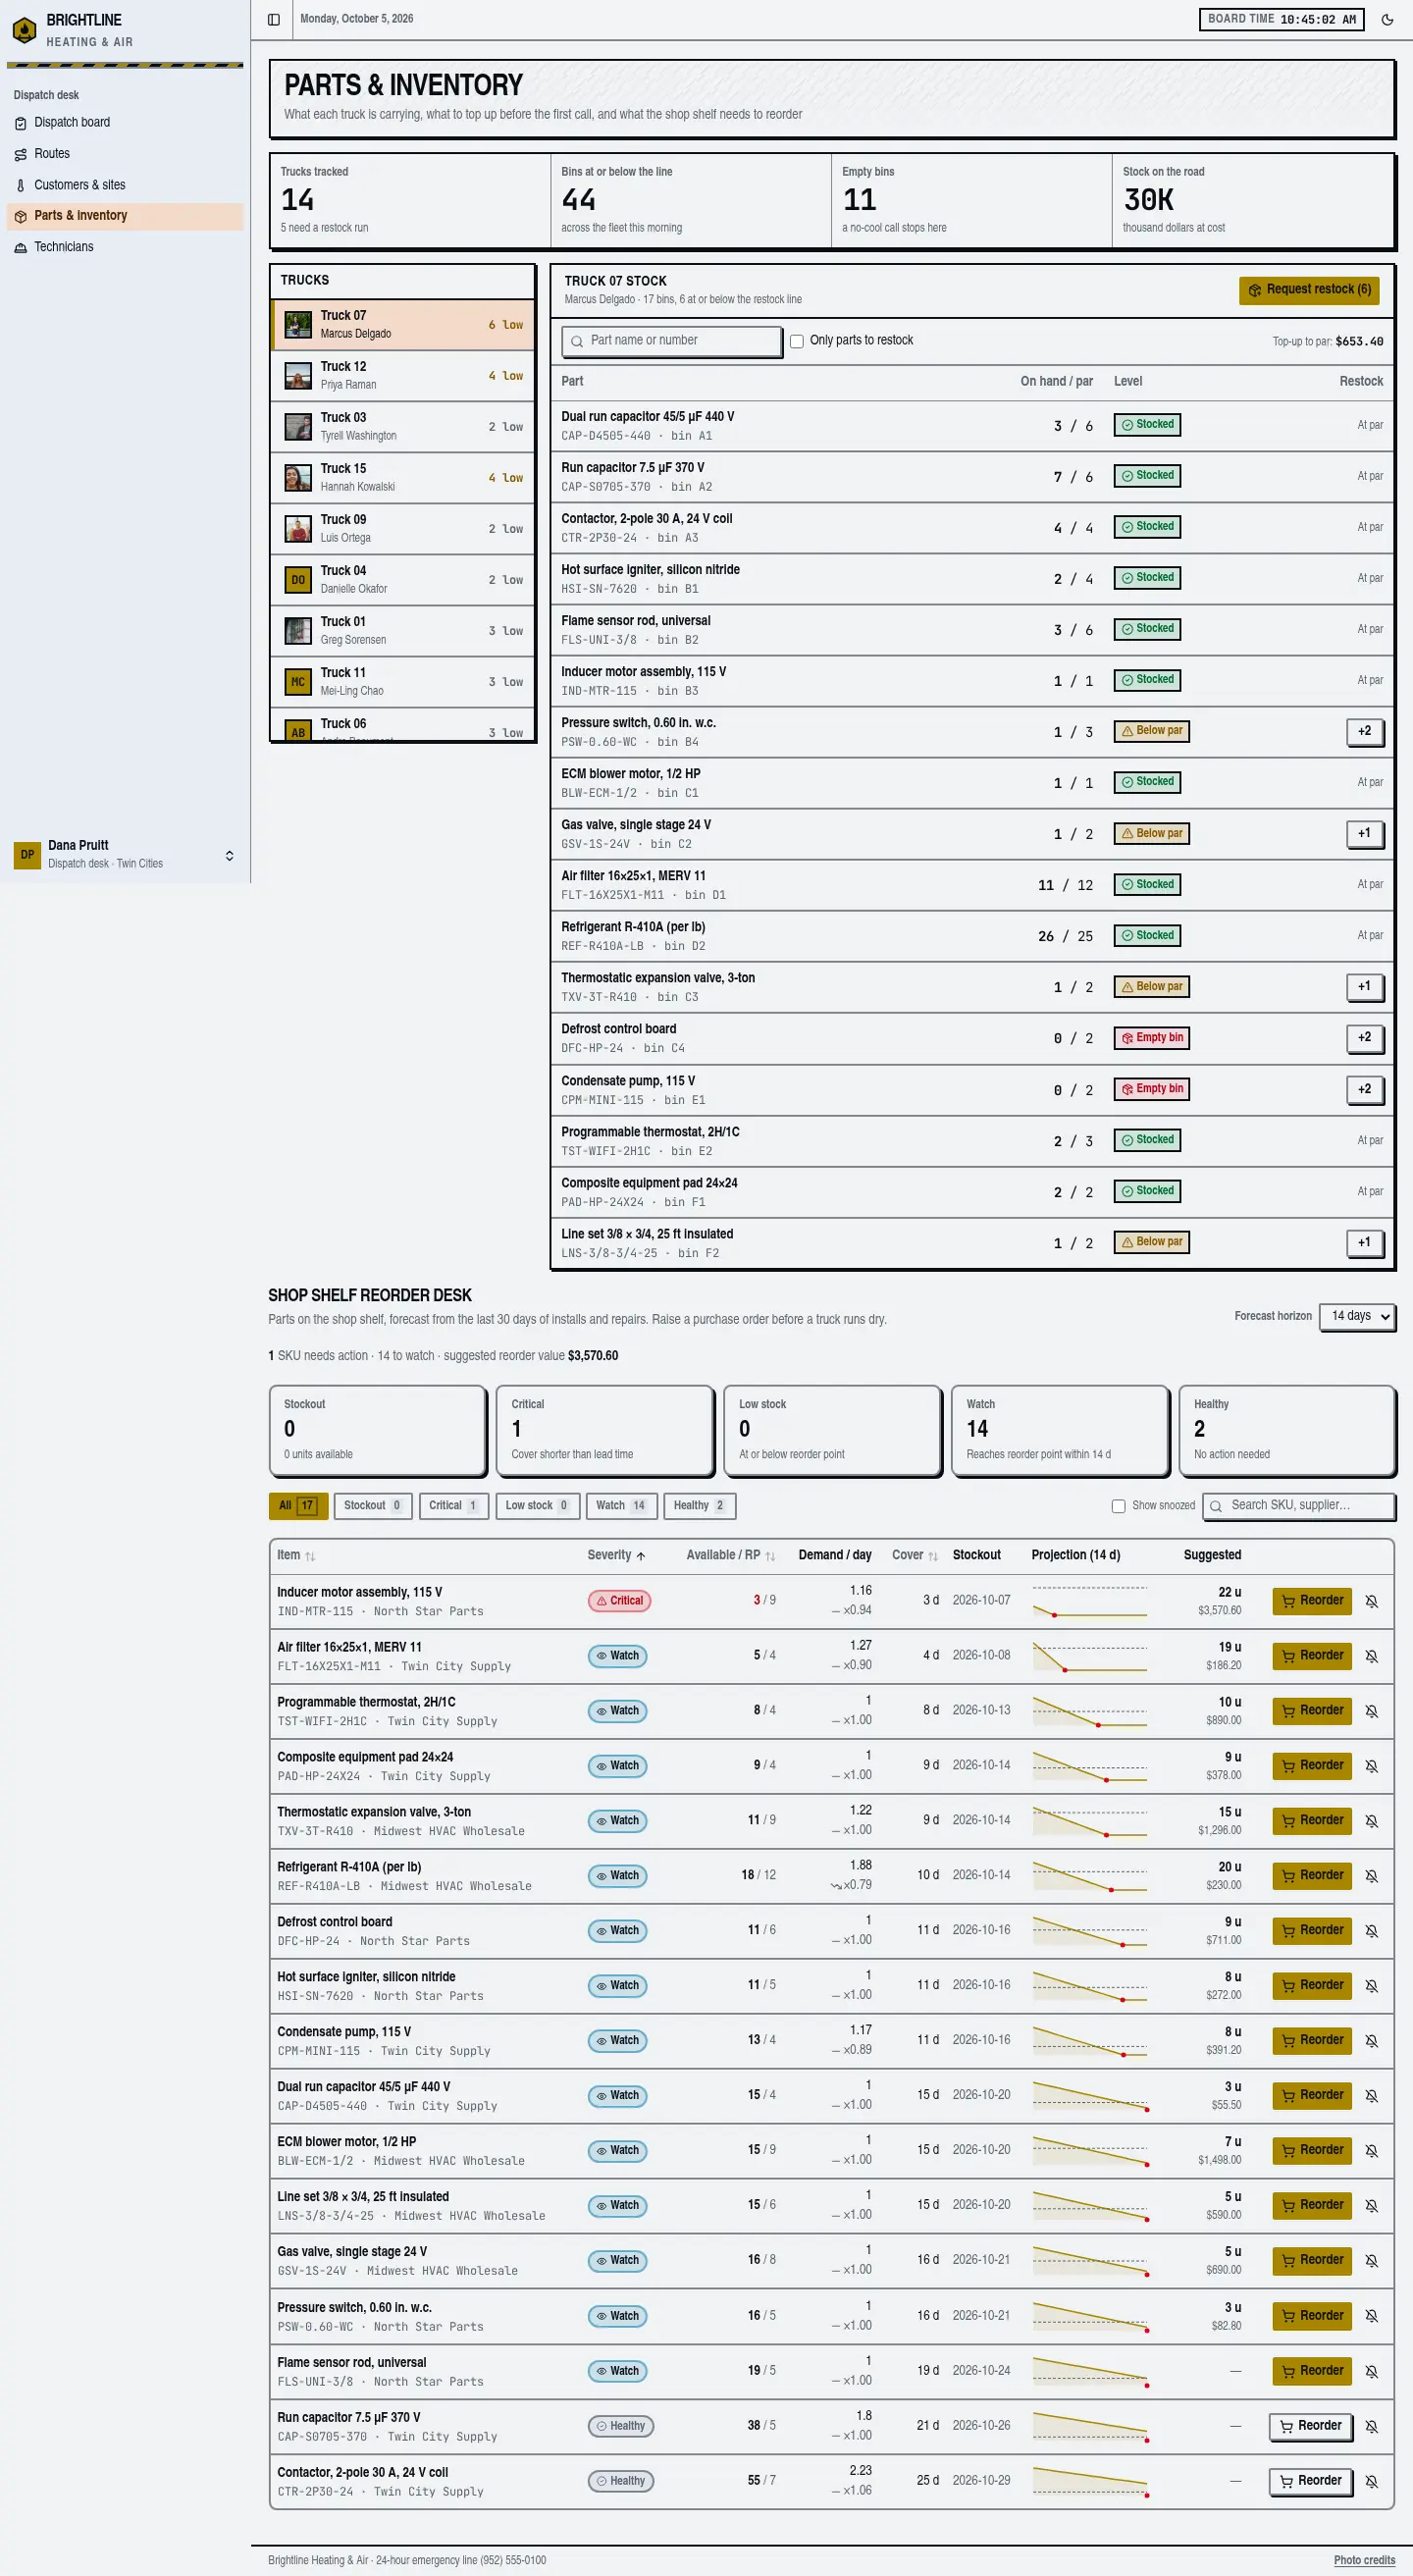Snooze the Refrigerant R-410A reorder row
Viewport: 1413px width, 2576px height.
pyautogui.click(x=1371, y=1876)
